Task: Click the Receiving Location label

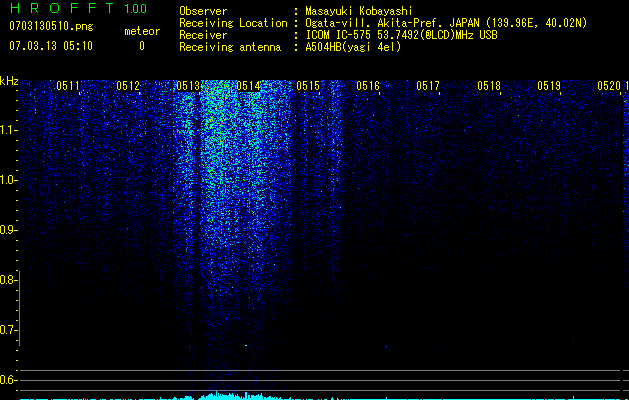Action: [233, 23]
